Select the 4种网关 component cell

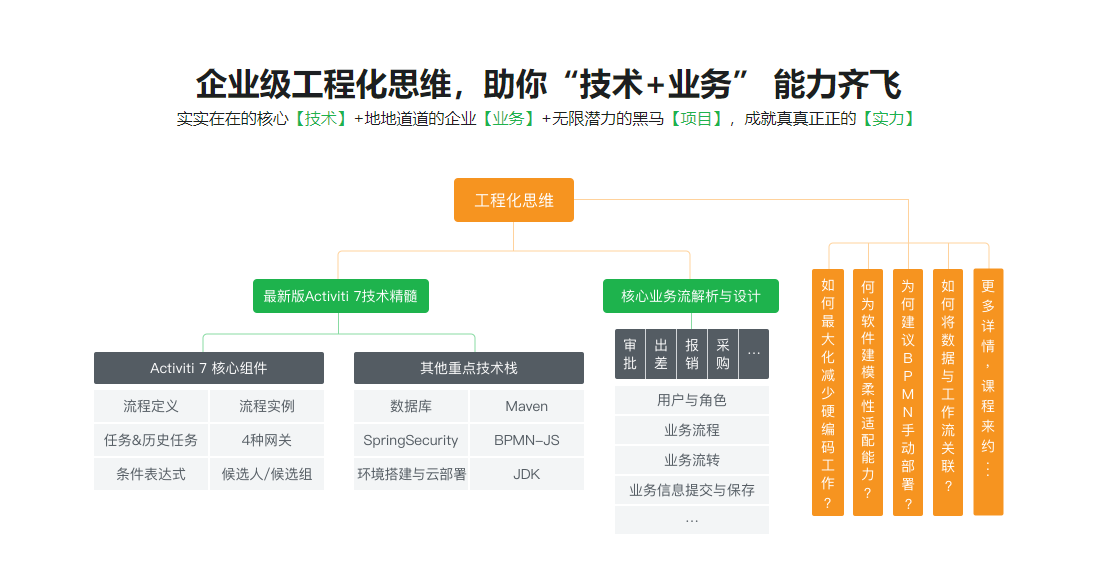pyautogui.click(x=267, y=440)
